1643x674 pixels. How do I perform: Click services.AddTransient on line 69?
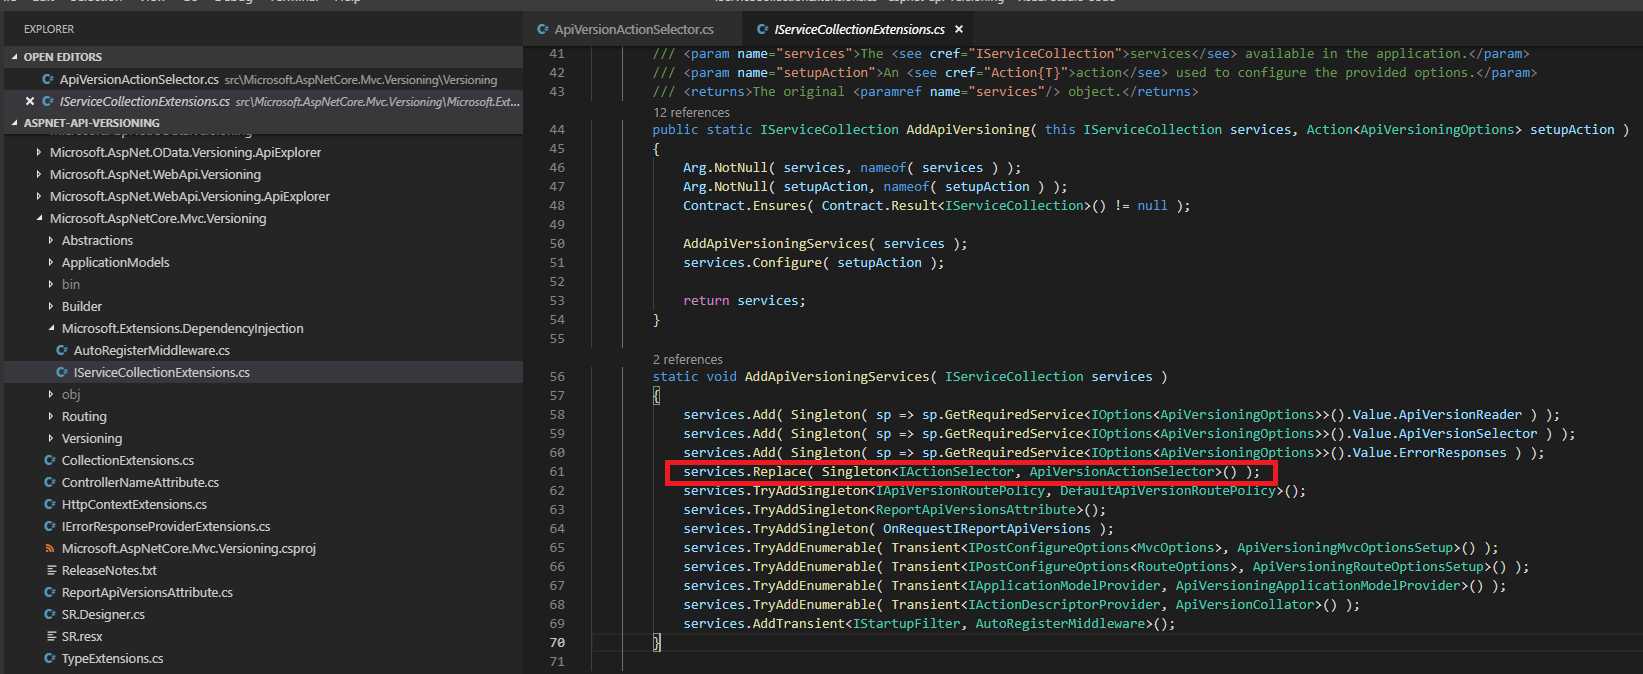click(764, 624)
